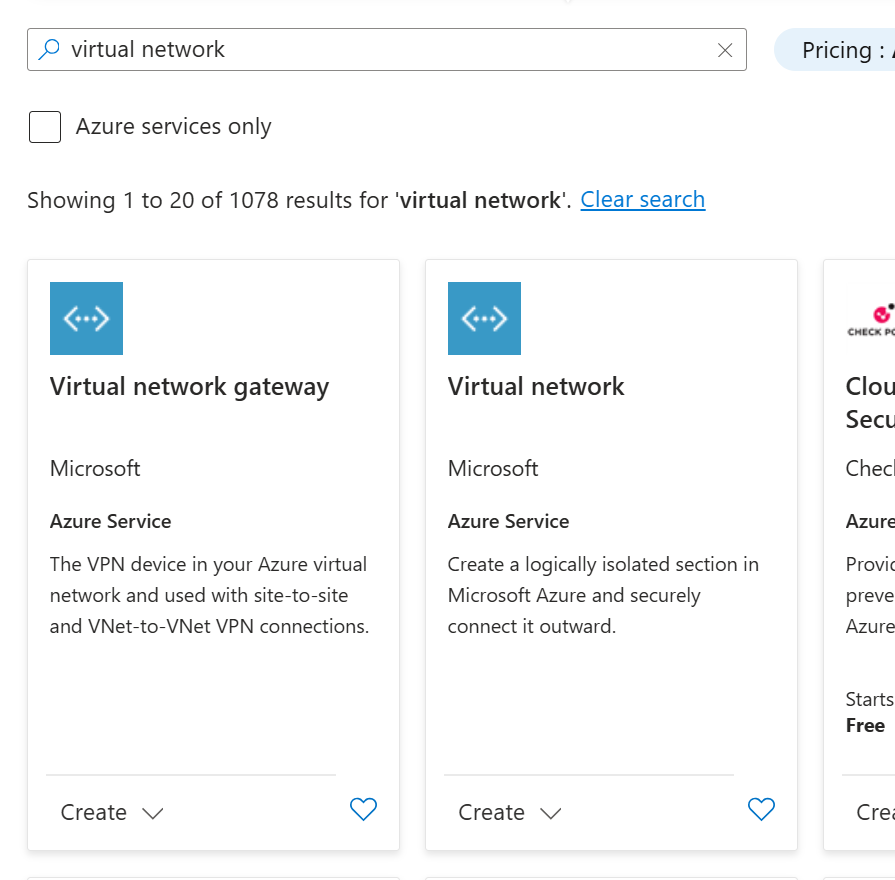Click the search magnifier icon
Viewport: 895px width, 880px height.
pyautogui.click(x=49, y=50)
